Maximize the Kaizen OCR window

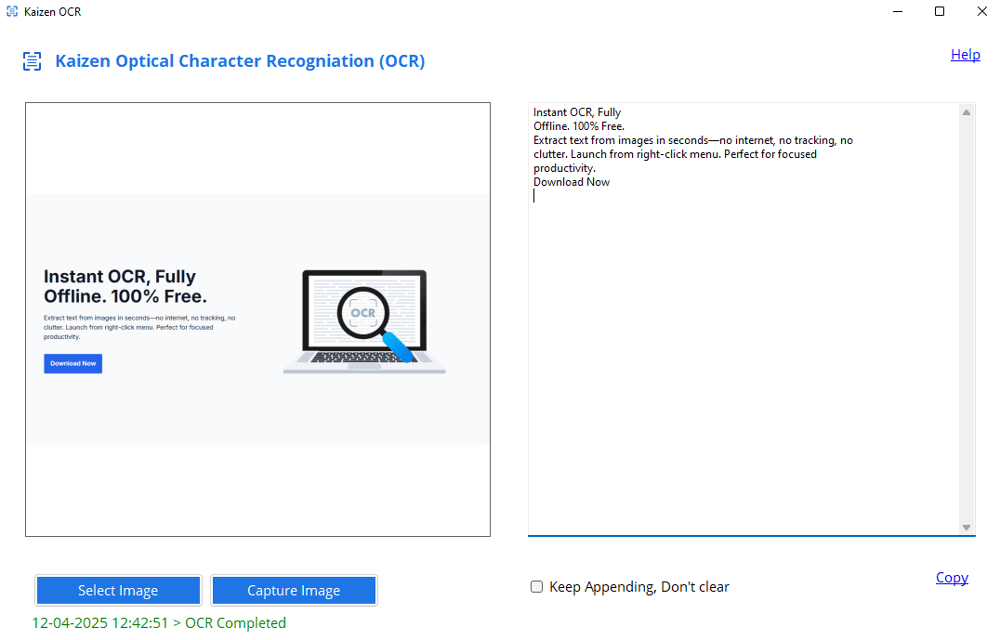pyautogui.click(x=939, y=12)
